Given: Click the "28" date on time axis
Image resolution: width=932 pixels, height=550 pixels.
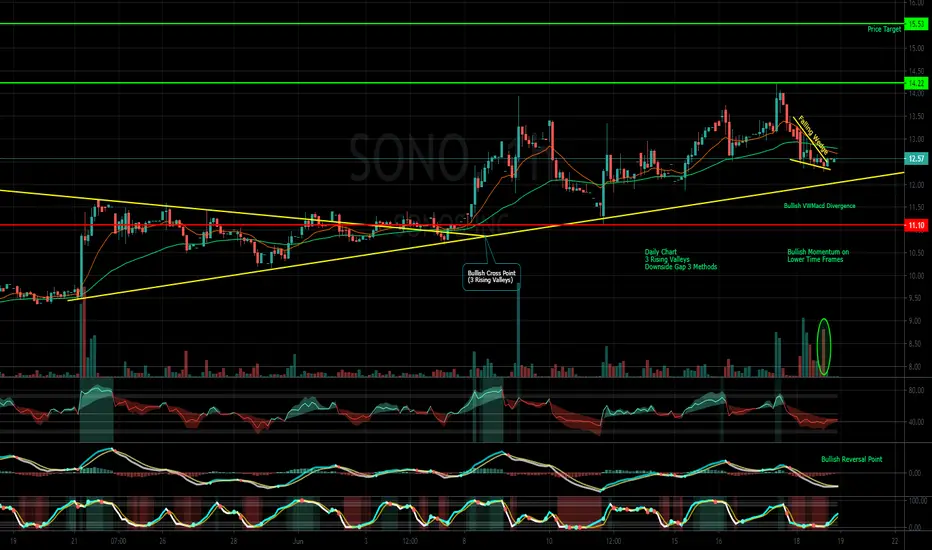Looking at the screenshot, I should click(x=234, y=541).
